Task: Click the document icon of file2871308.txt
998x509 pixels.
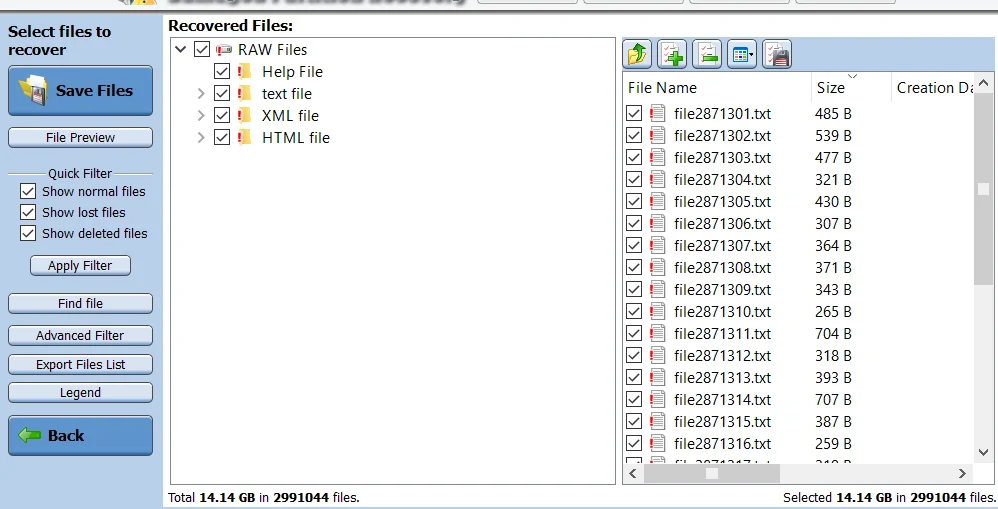Action: tap(657, 267)
